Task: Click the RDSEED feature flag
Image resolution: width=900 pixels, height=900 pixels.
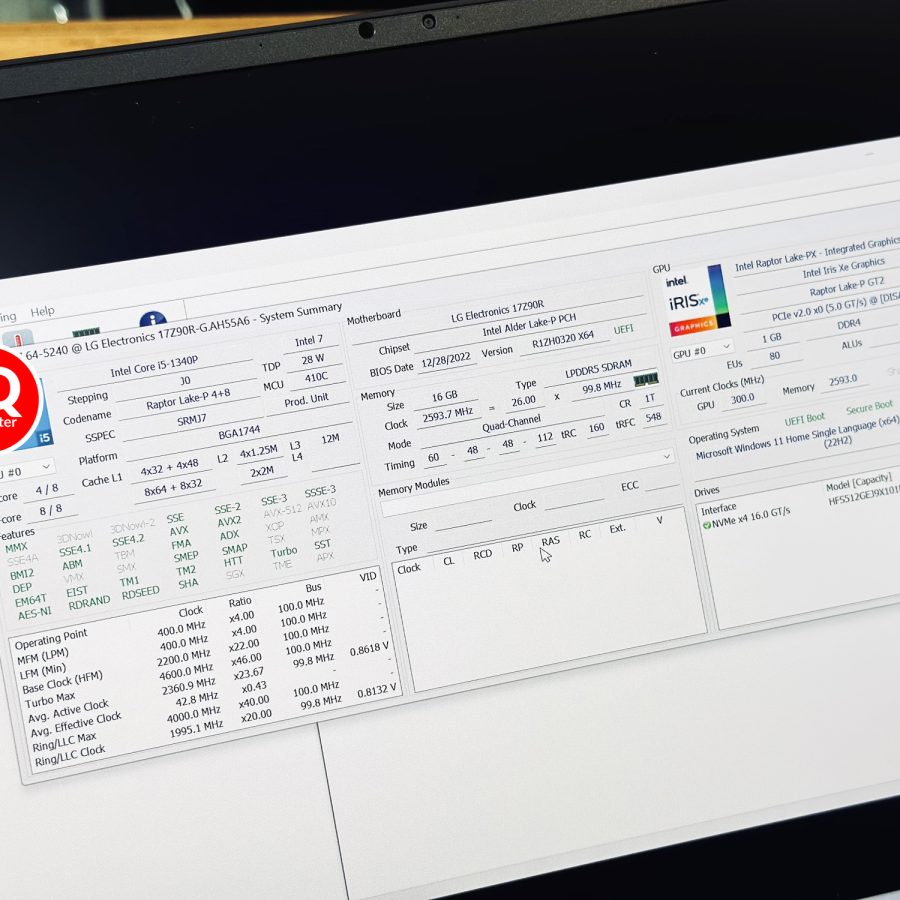Action: click(x=141, y=593)
